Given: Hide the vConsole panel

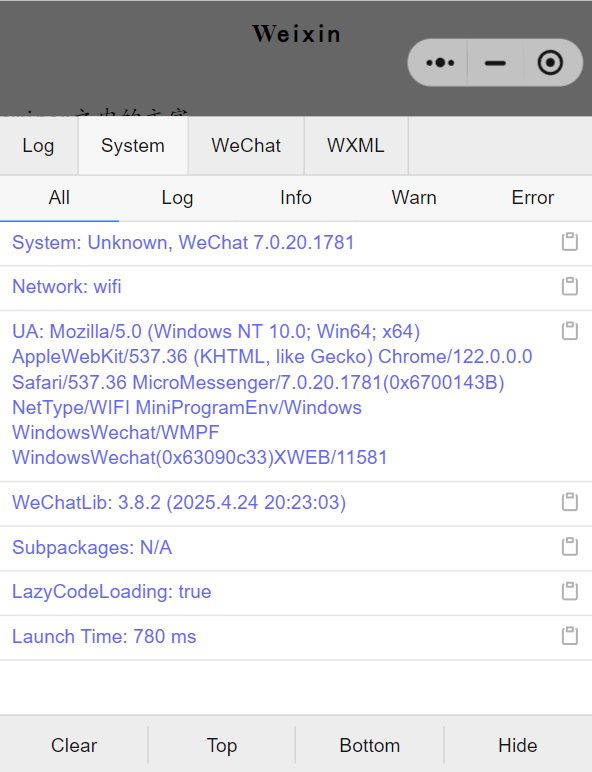Looking at the screenshot, I should [x=518, y=745].
